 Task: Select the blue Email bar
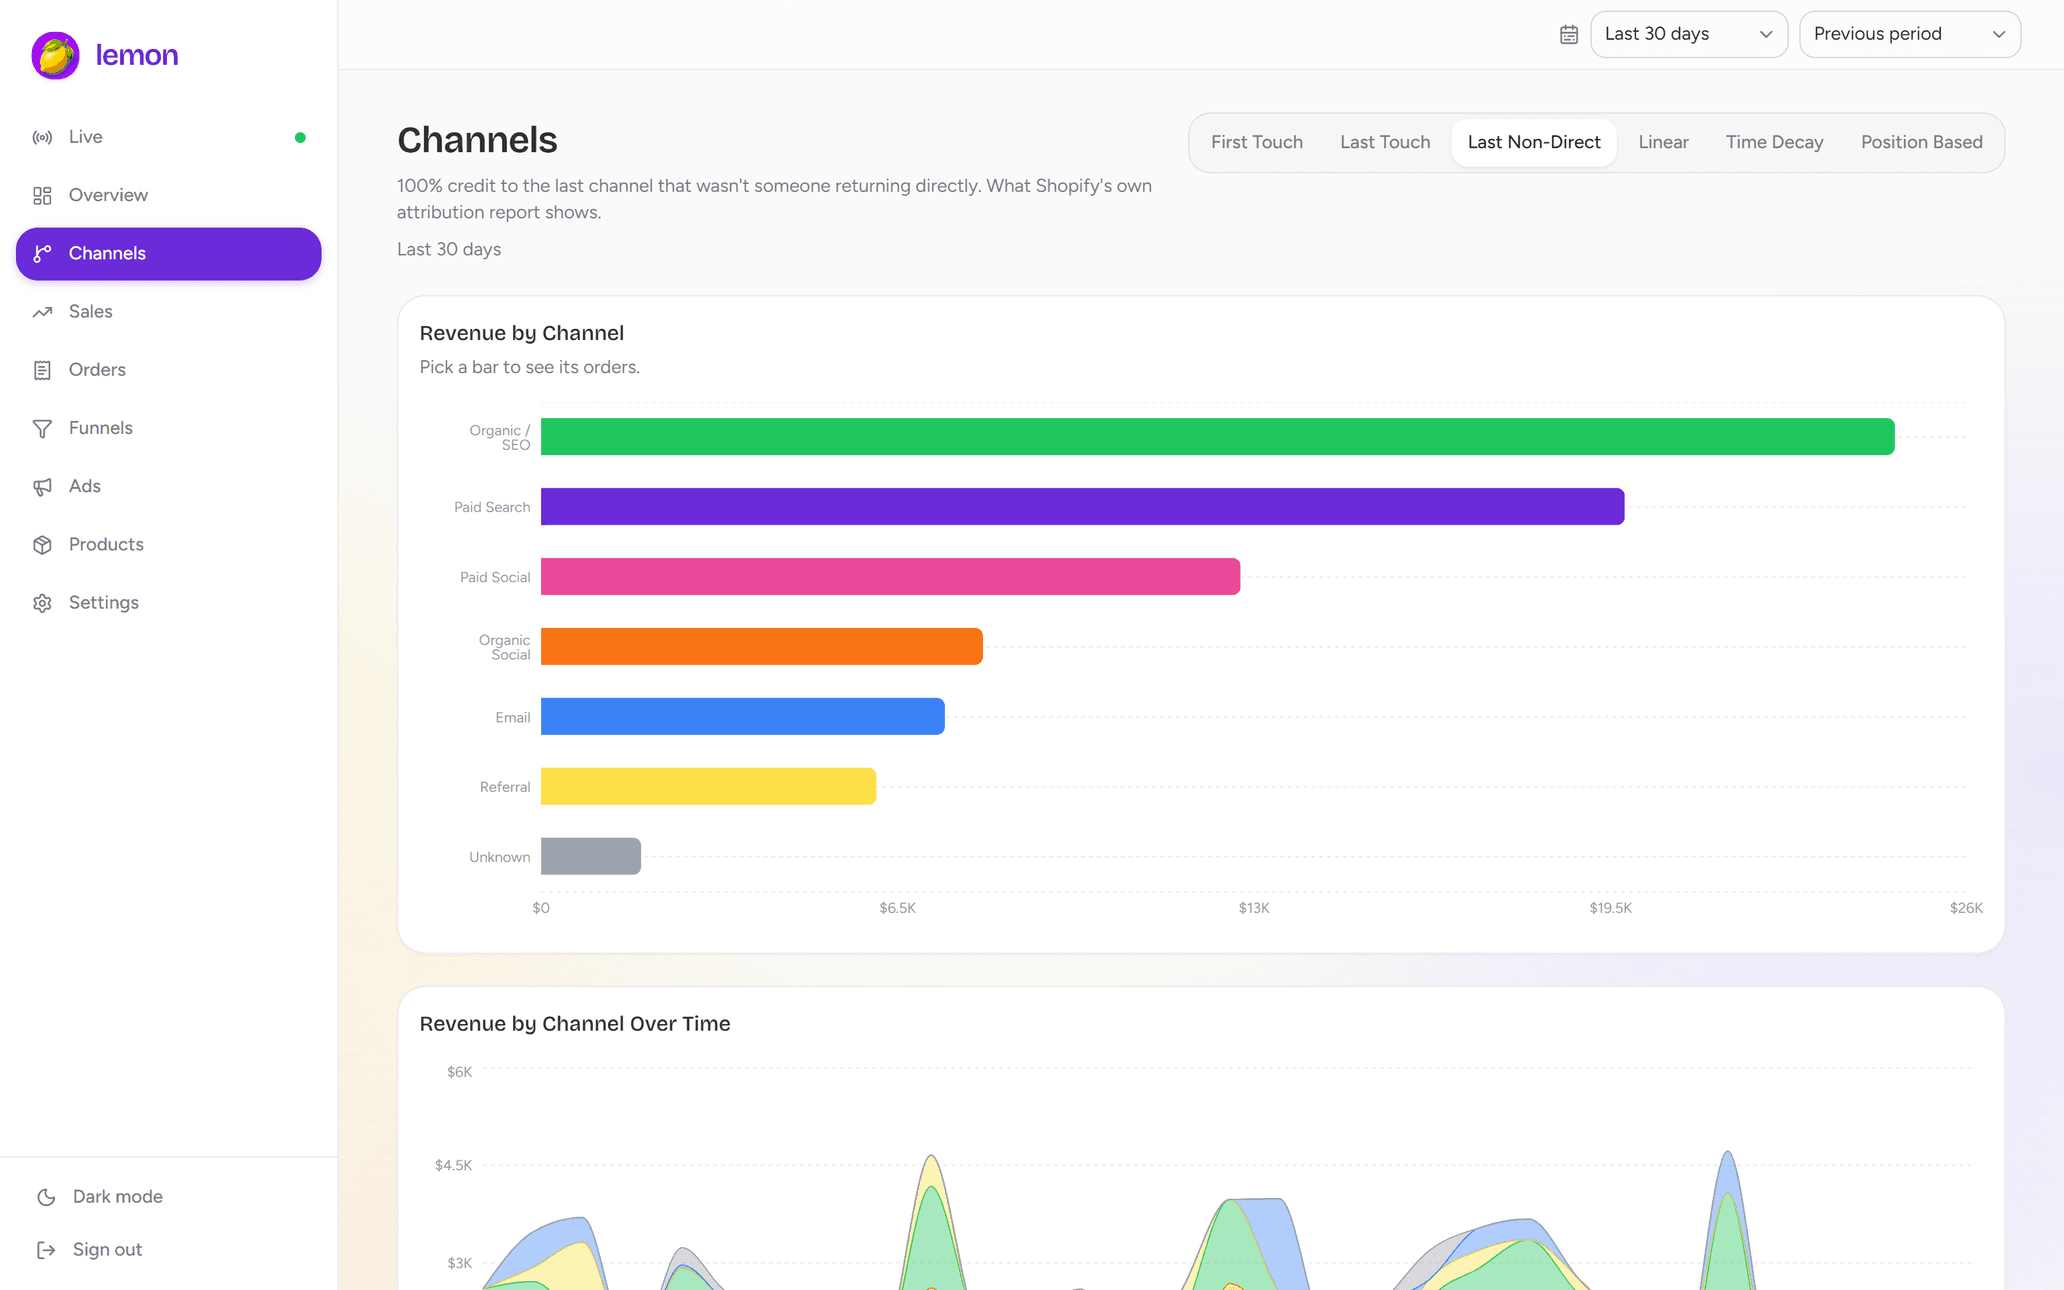tap(743, 717)
